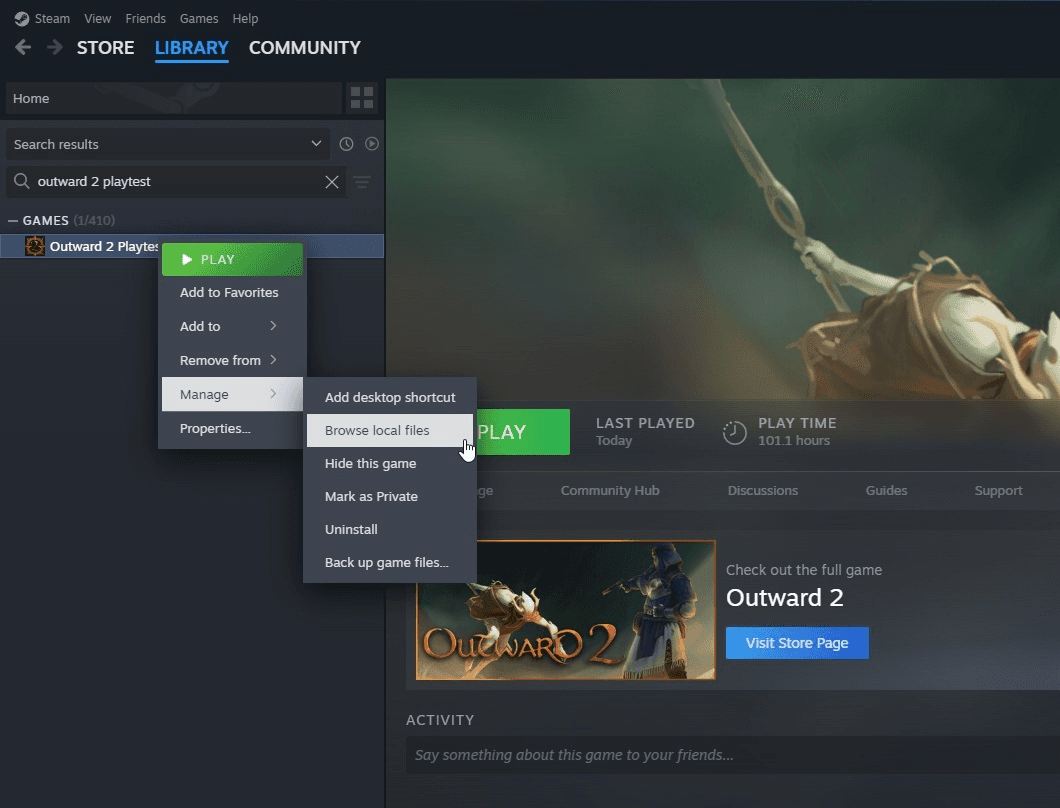The height and width of the screenshot is (808, 1060).
Task: Select Add desktop shortcut
Action: click(x=390, y=398)
